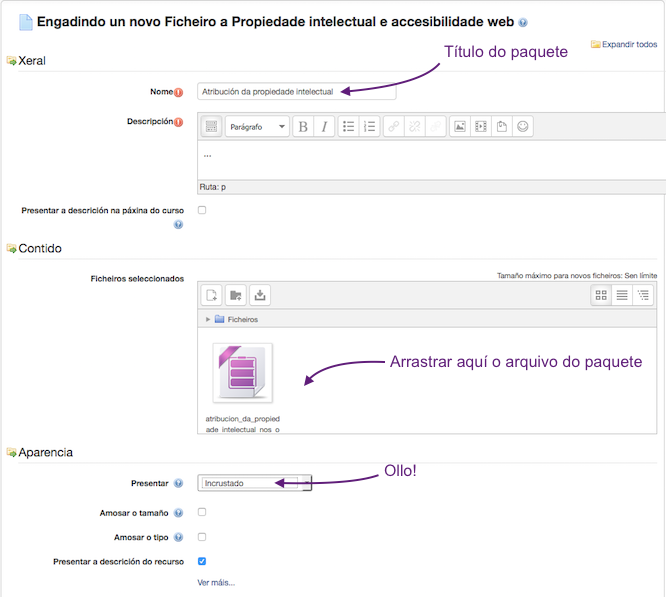
Task: Insert a hyperlink in the description
Action: click(394, 127)
